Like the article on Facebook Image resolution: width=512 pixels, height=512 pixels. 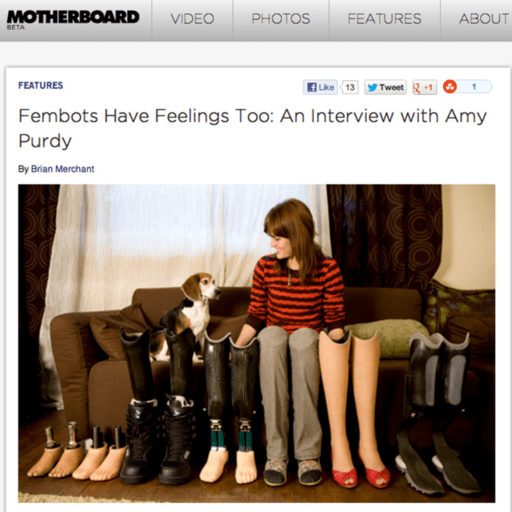tap(320, 87)
